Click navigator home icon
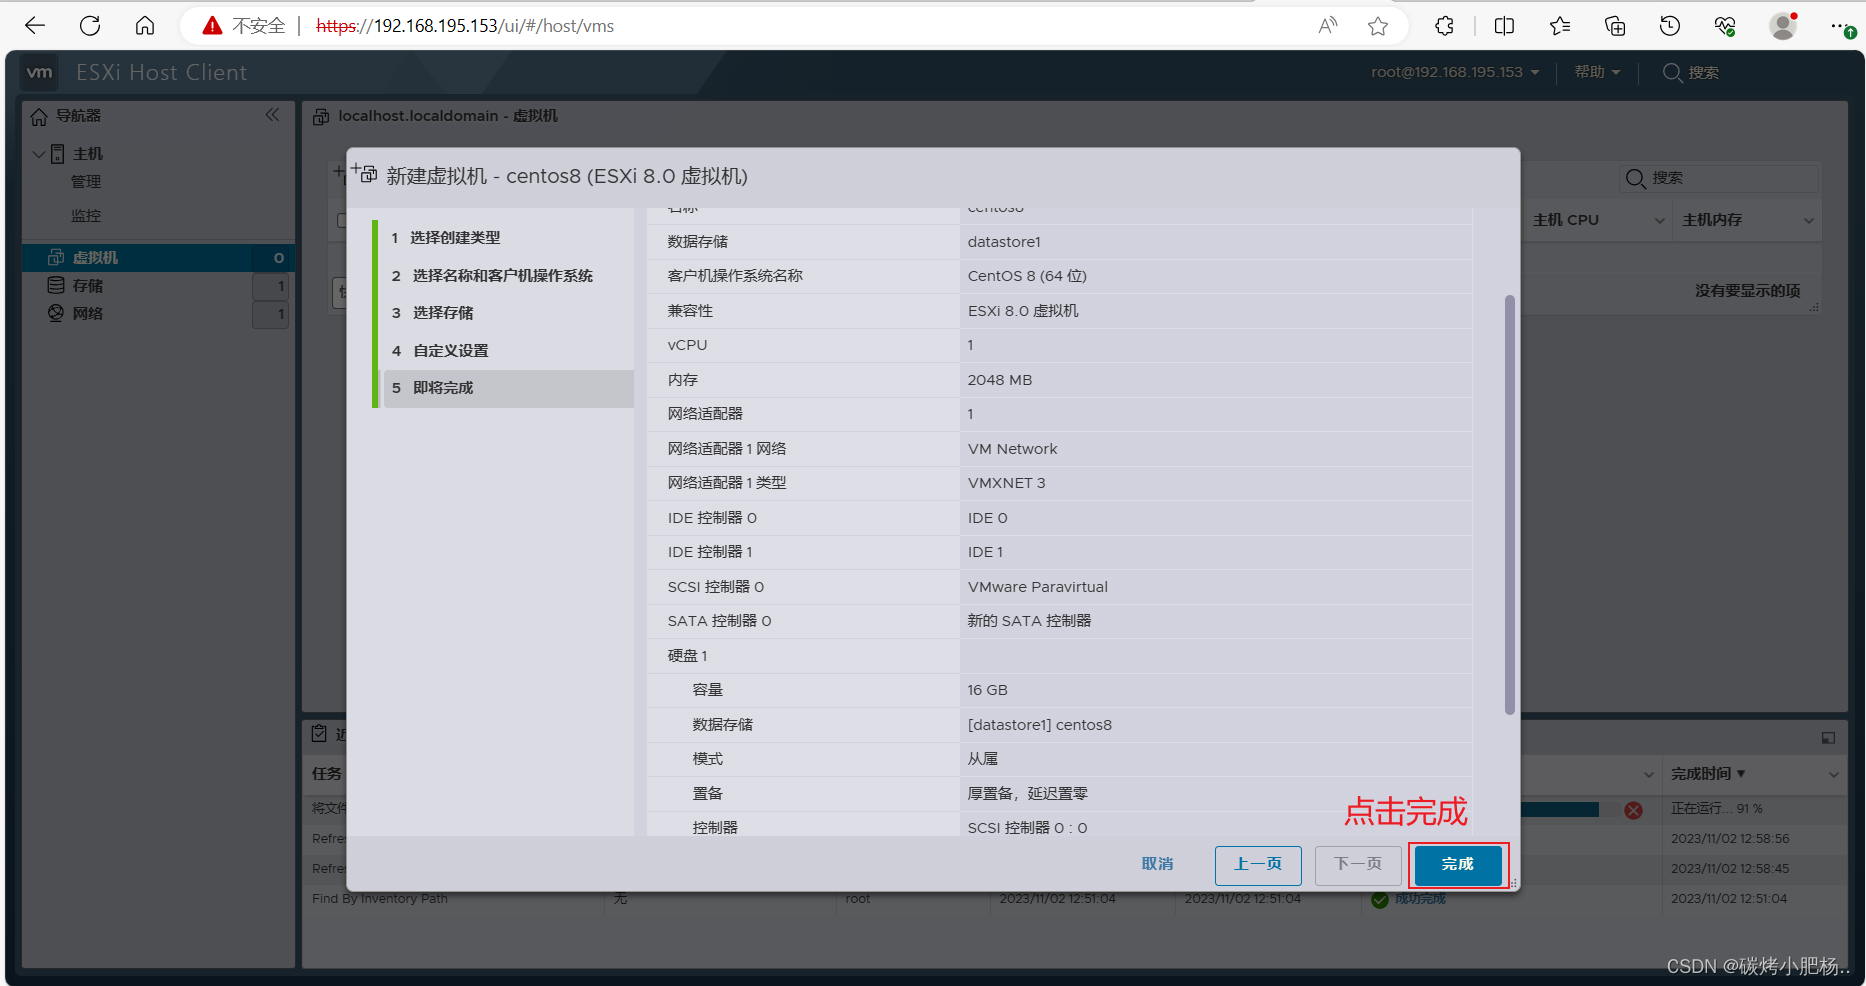This screenshot has height=986, width=1866. 39,117
